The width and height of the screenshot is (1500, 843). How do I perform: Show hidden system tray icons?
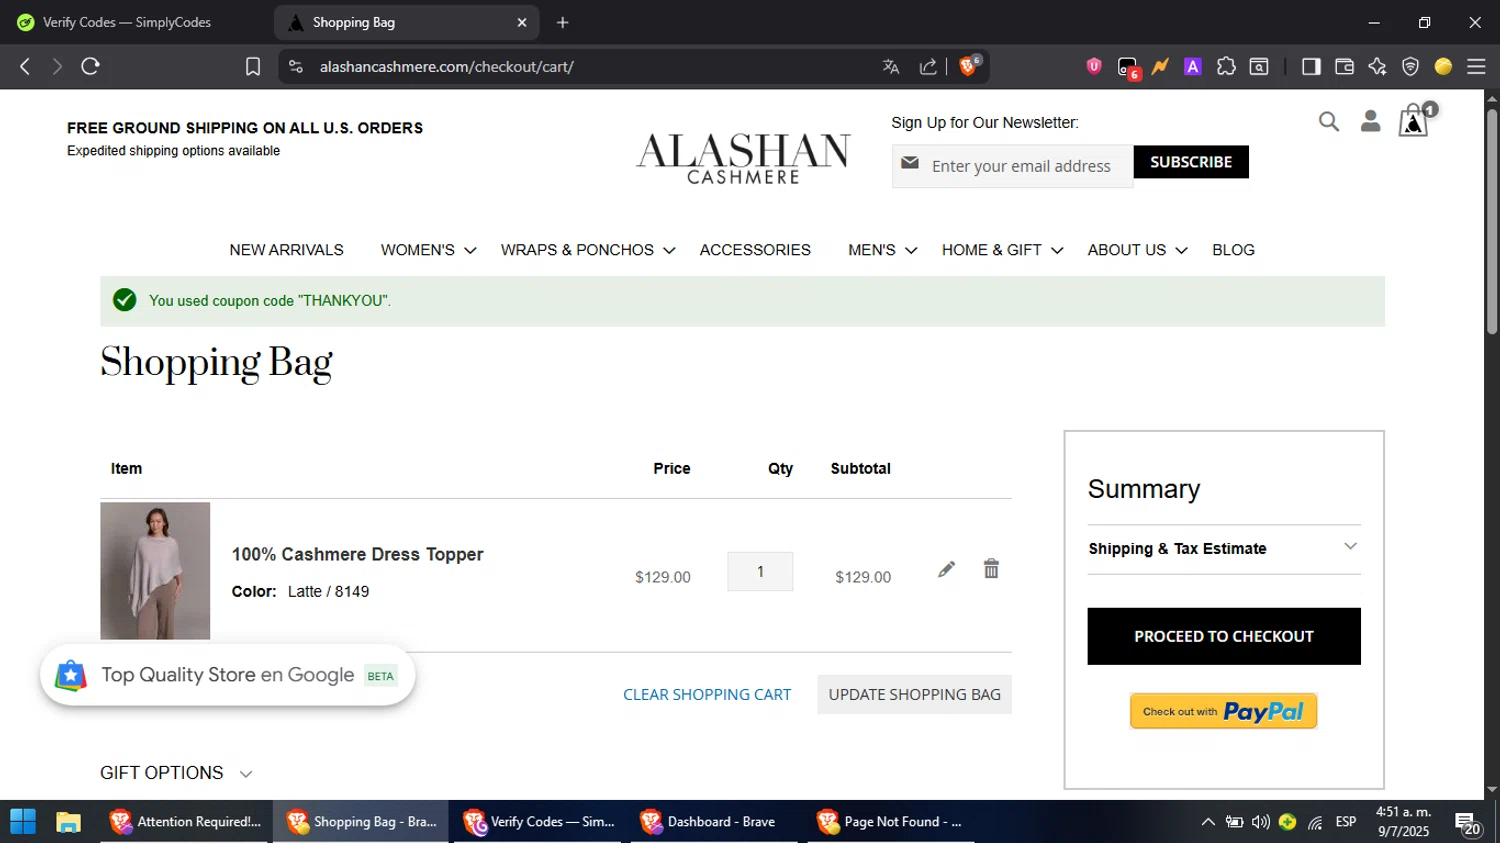click(x=1208, y=822)
